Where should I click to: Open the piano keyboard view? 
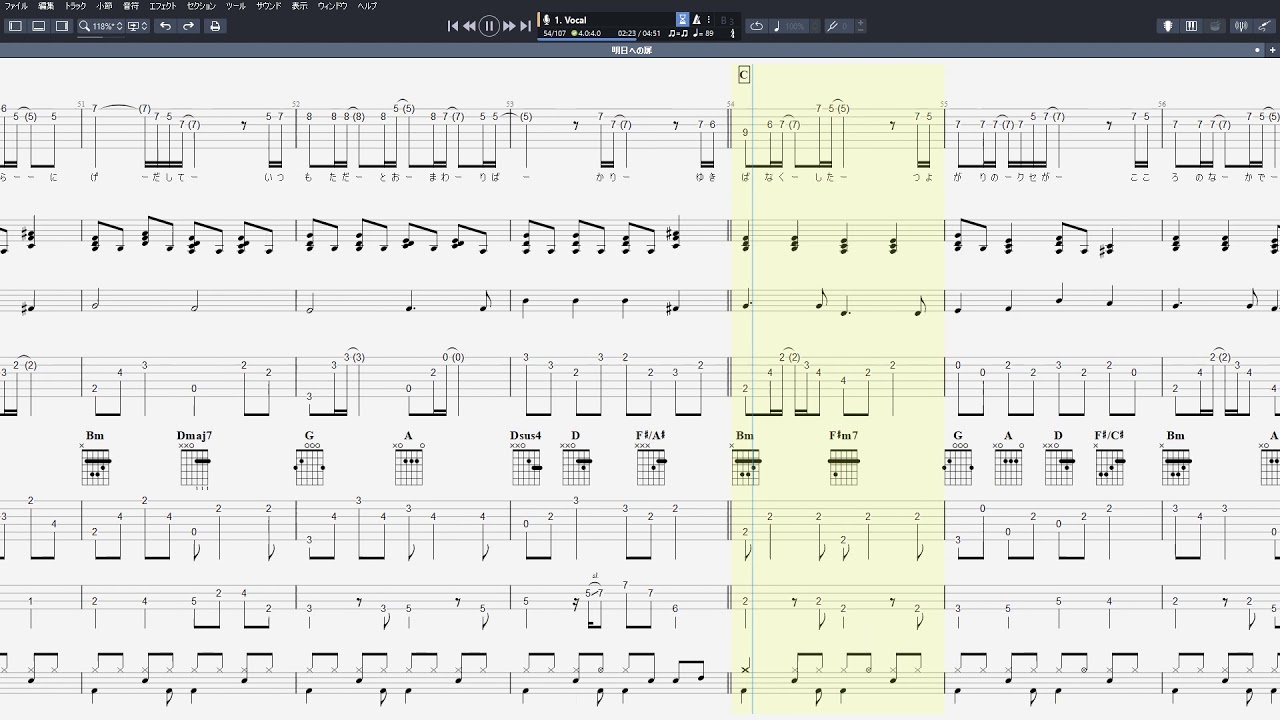(1191, 26)
